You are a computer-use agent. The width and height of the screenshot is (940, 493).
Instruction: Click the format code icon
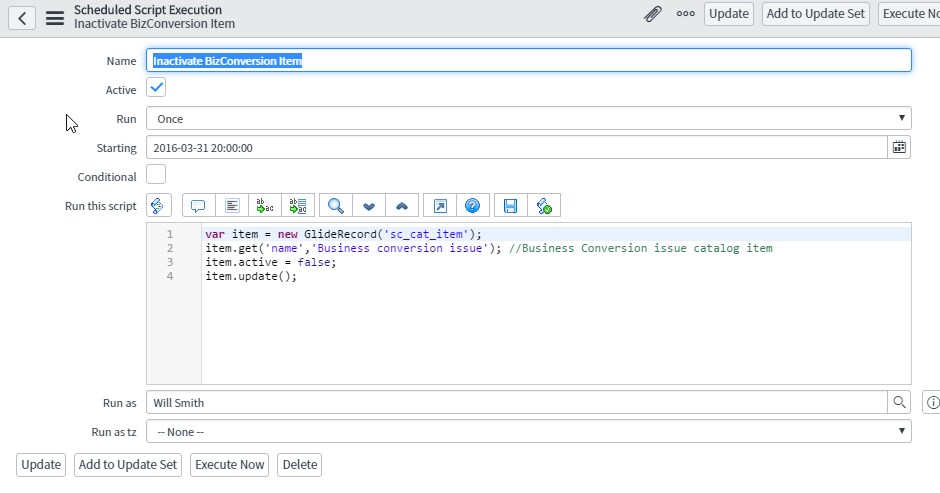[x=232, y=206]
